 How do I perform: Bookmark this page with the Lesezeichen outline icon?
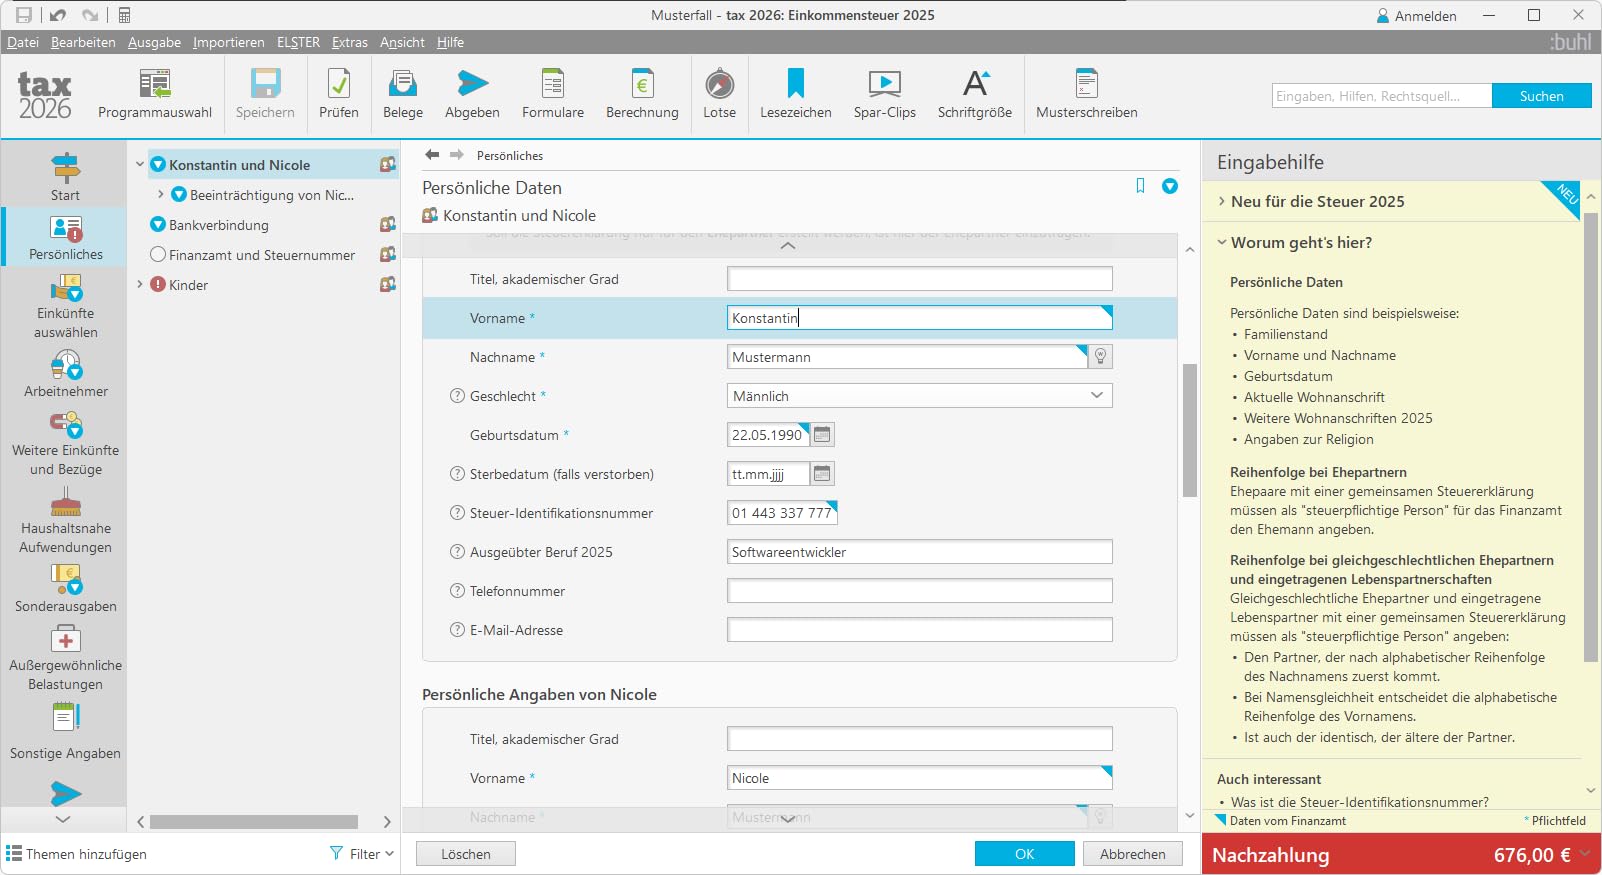pyautogui.click(x=1140, y=186)
